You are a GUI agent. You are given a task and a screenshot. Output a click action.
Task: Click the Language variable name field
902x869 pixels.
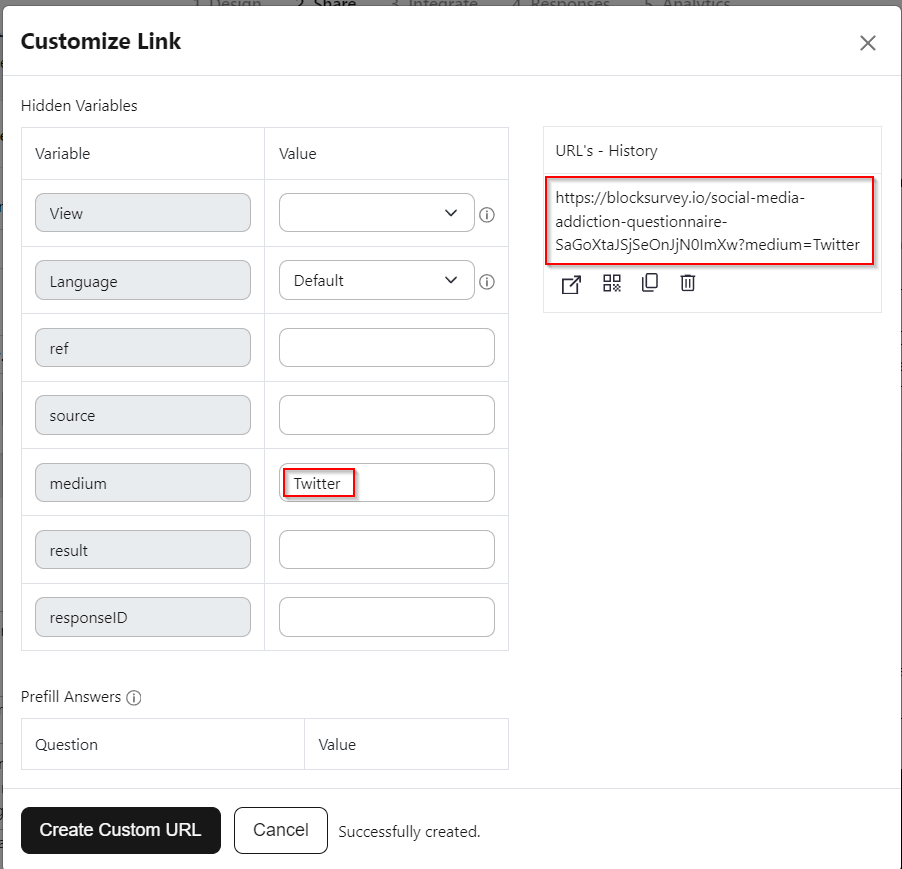[x=143, y=280]
